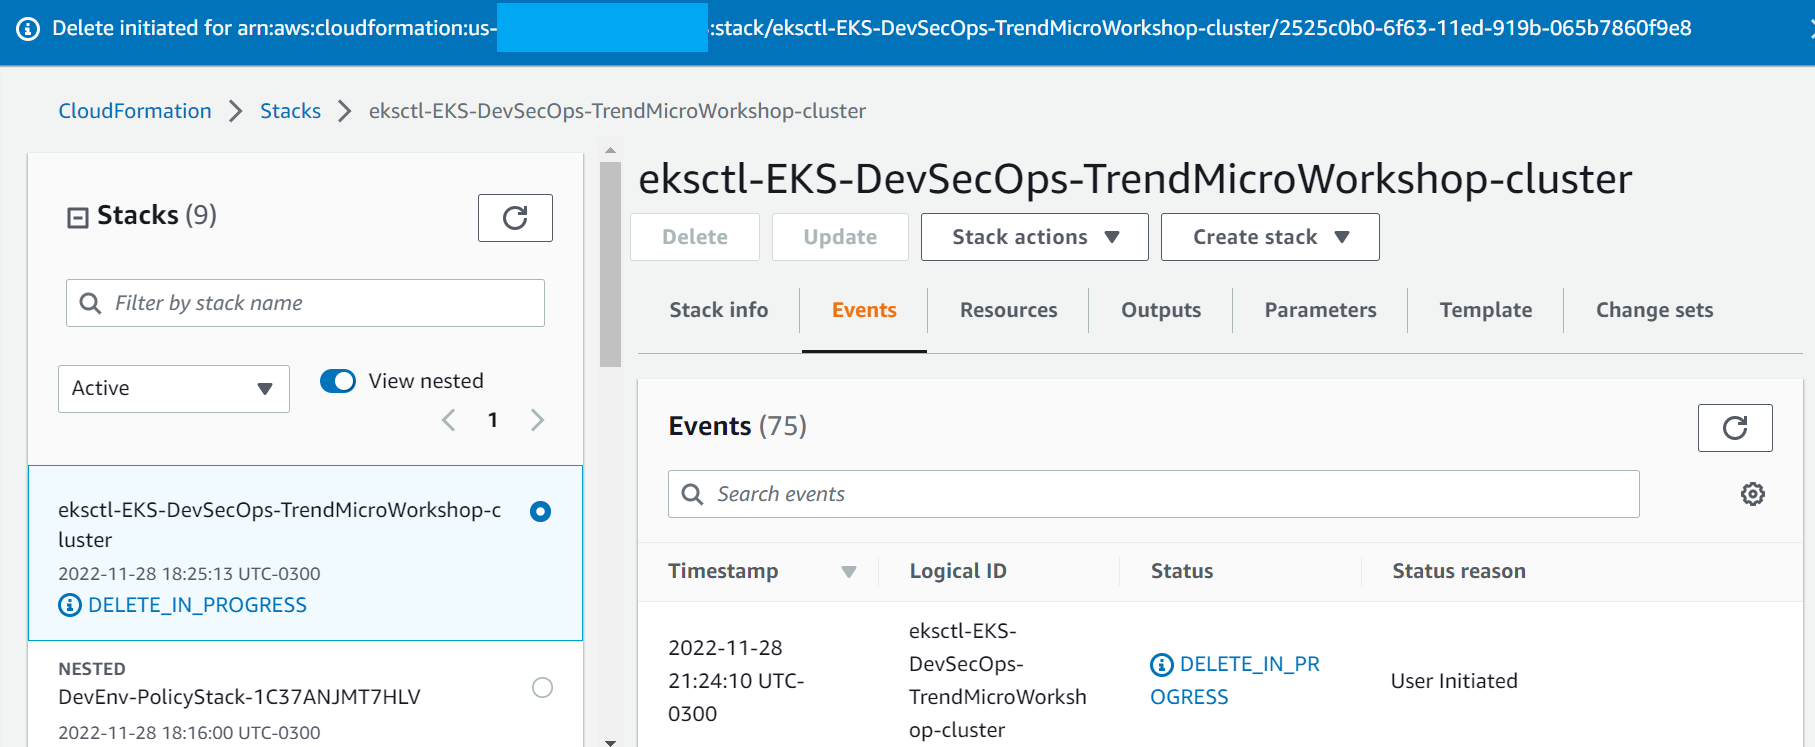Select the eksctl-EKS-DevSecOps cluster stack radio
The width and height of the screenshot is (1815, 747).
(x=541, y=512)
